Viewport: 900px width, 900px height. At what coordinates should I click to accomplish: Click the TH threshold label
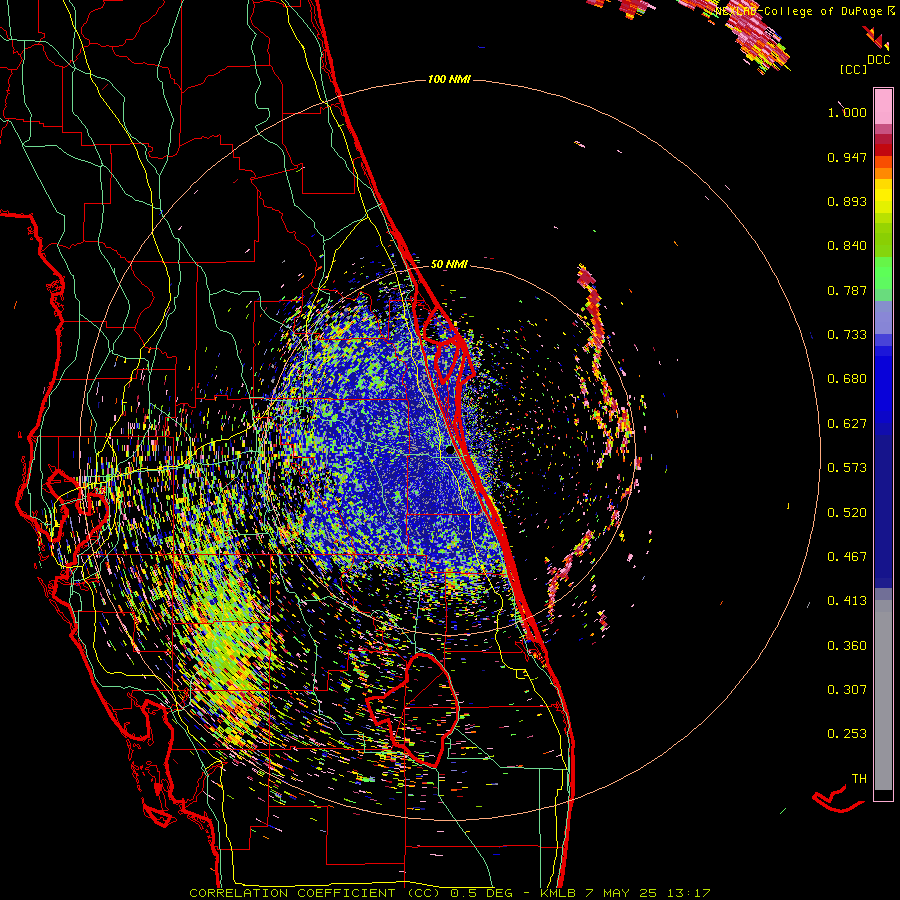[x=859, y=779]
